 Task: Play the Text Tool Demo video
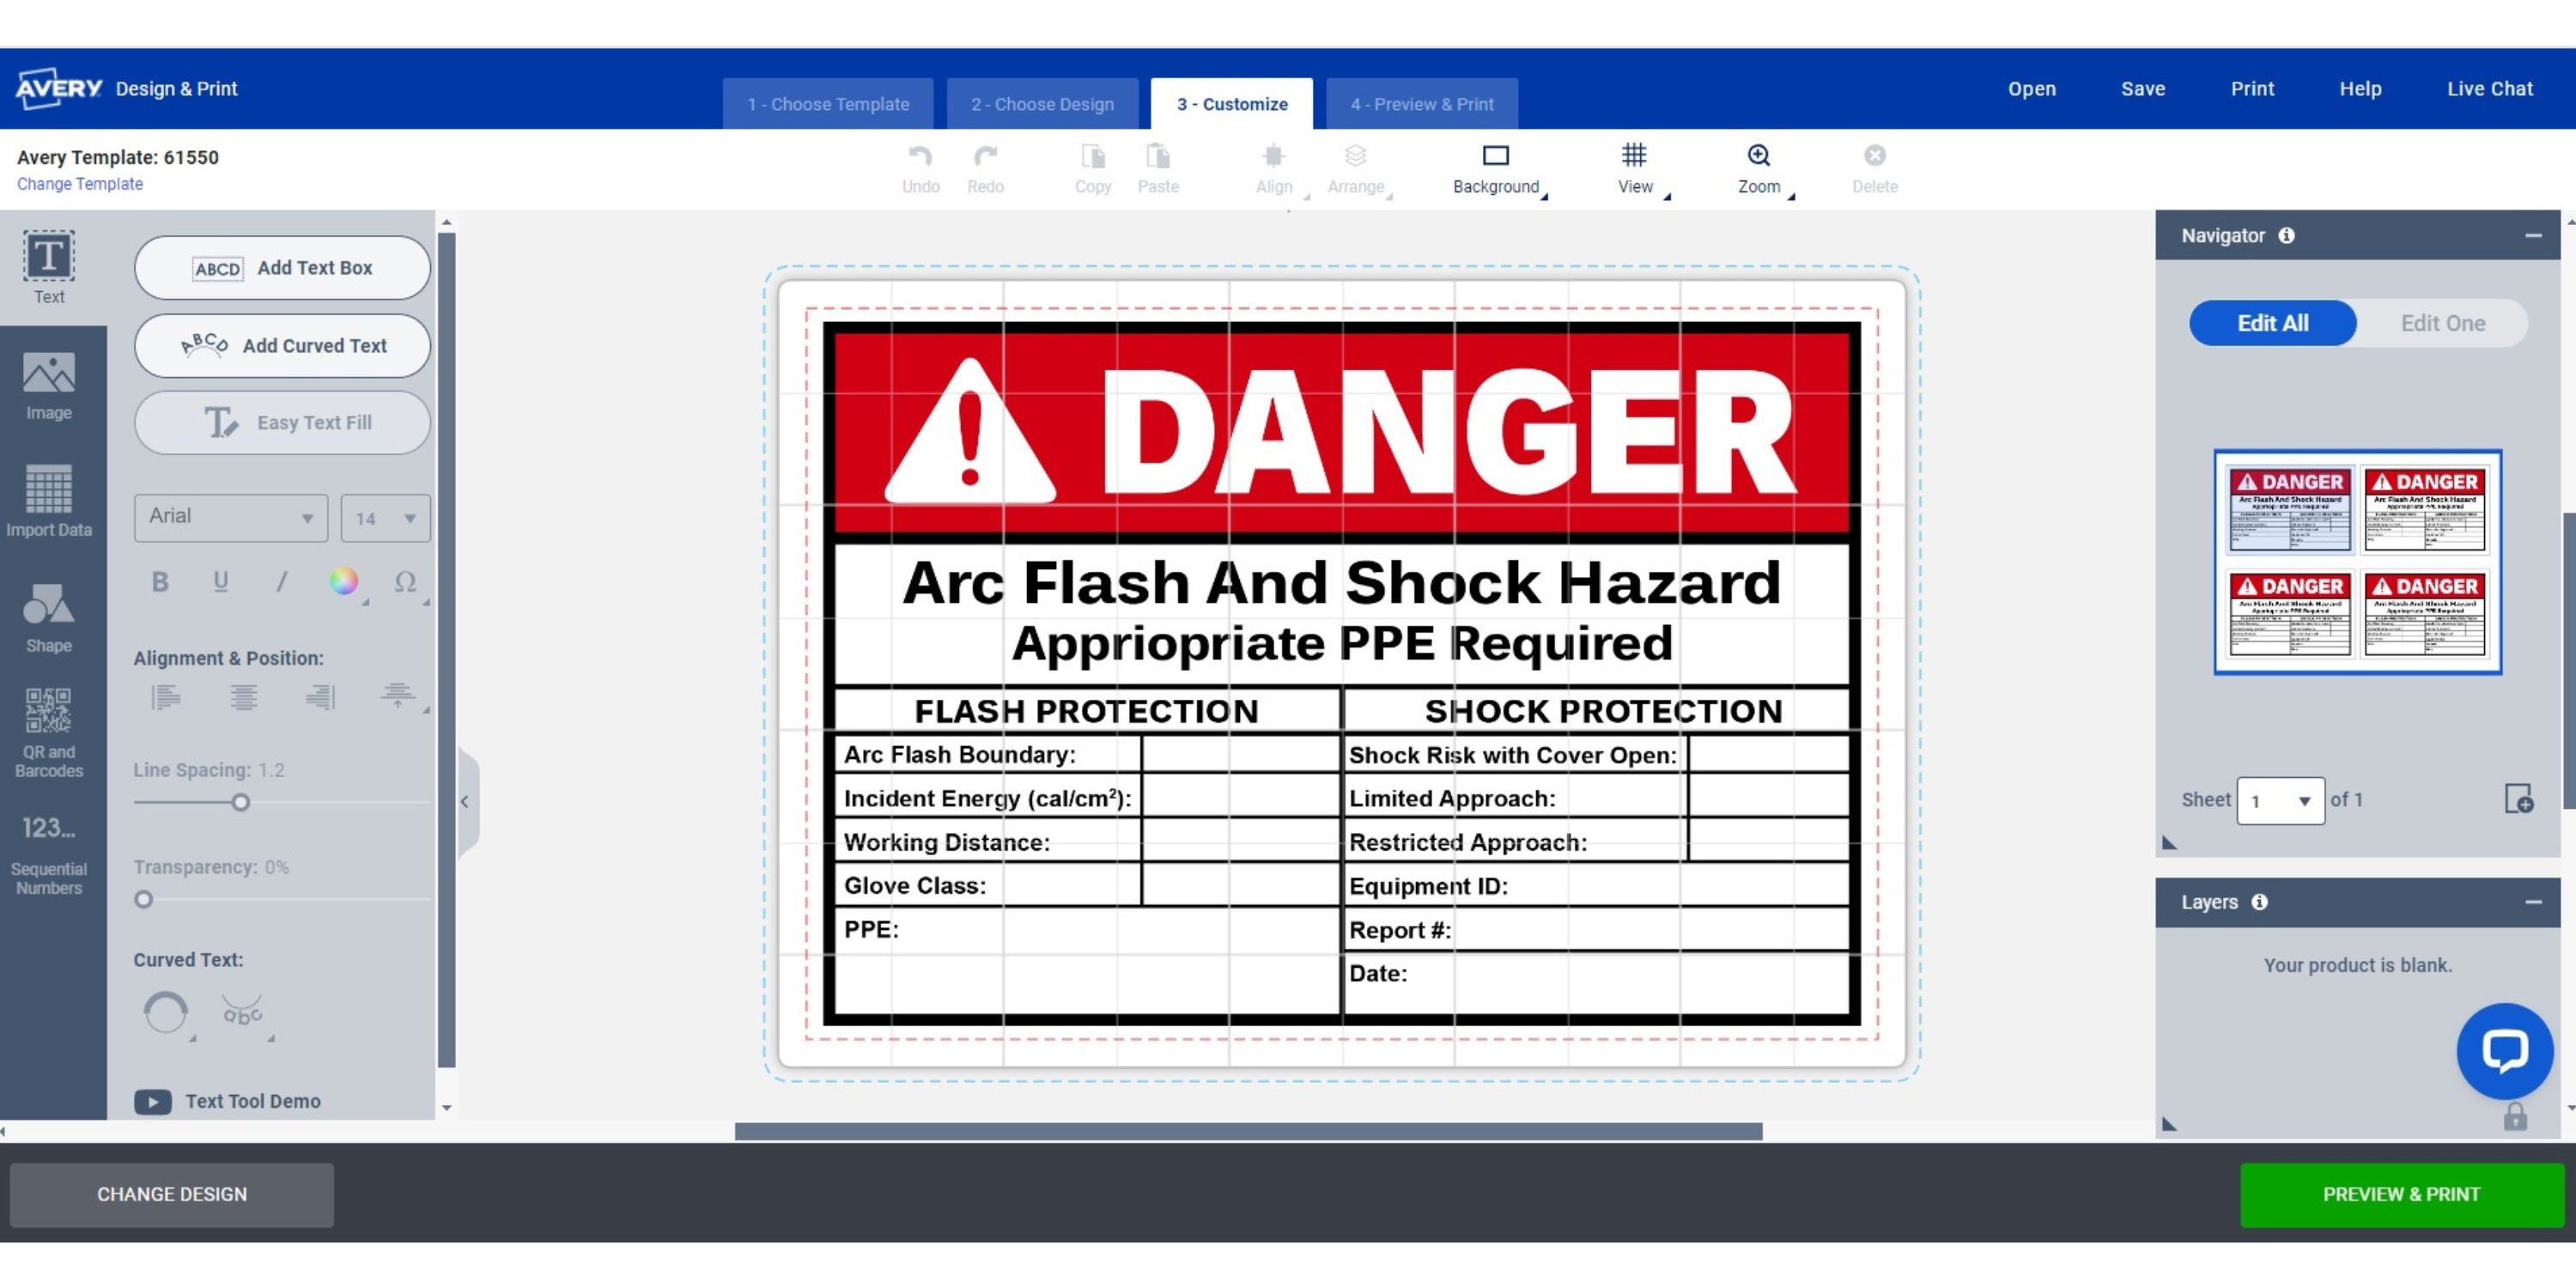pyautogui.click(x=153, y=1101)
